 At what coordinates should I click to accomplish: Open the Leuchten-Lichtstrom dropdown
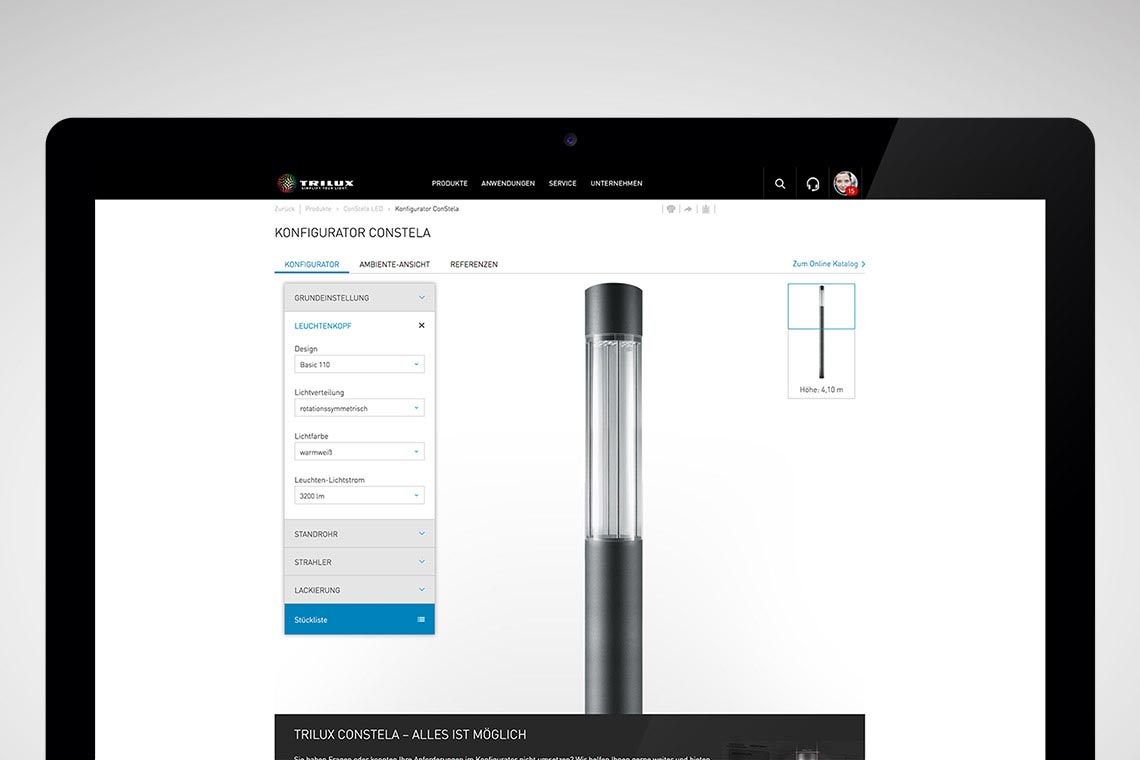point(359,495)
